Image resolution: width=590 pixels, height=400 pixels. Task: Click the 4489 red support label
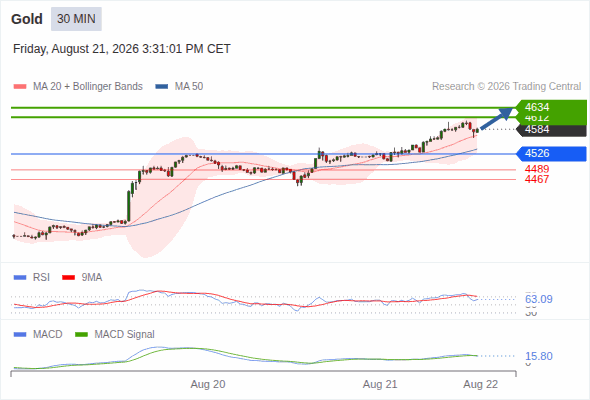click(537, 169)
